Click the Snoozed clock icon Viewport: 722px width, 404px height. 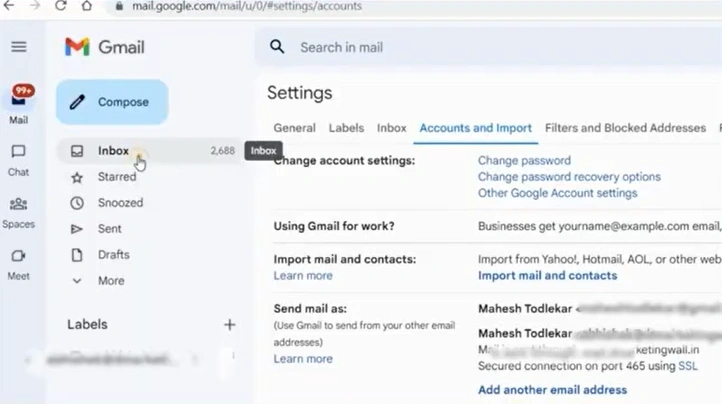pos(77,203)
